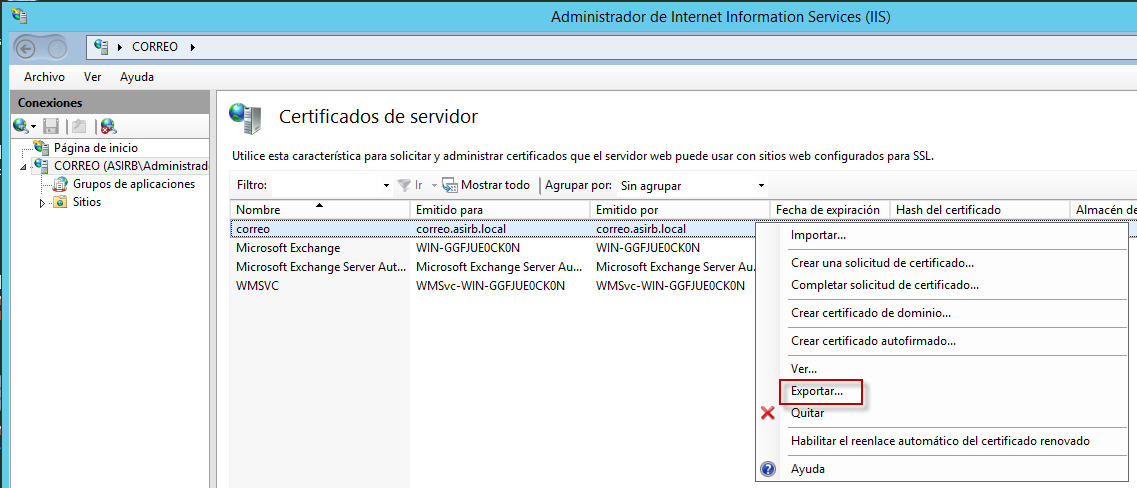Image resolution: width=1137 pixels, height=488 pixels.
Task: Click the Mostrar todo icon
Action: [x=450, y=186]
